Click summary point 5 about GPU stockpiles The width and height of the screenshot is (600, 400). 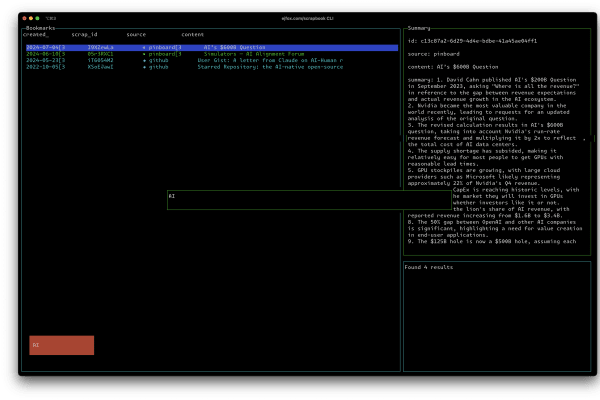click(484, 177)
